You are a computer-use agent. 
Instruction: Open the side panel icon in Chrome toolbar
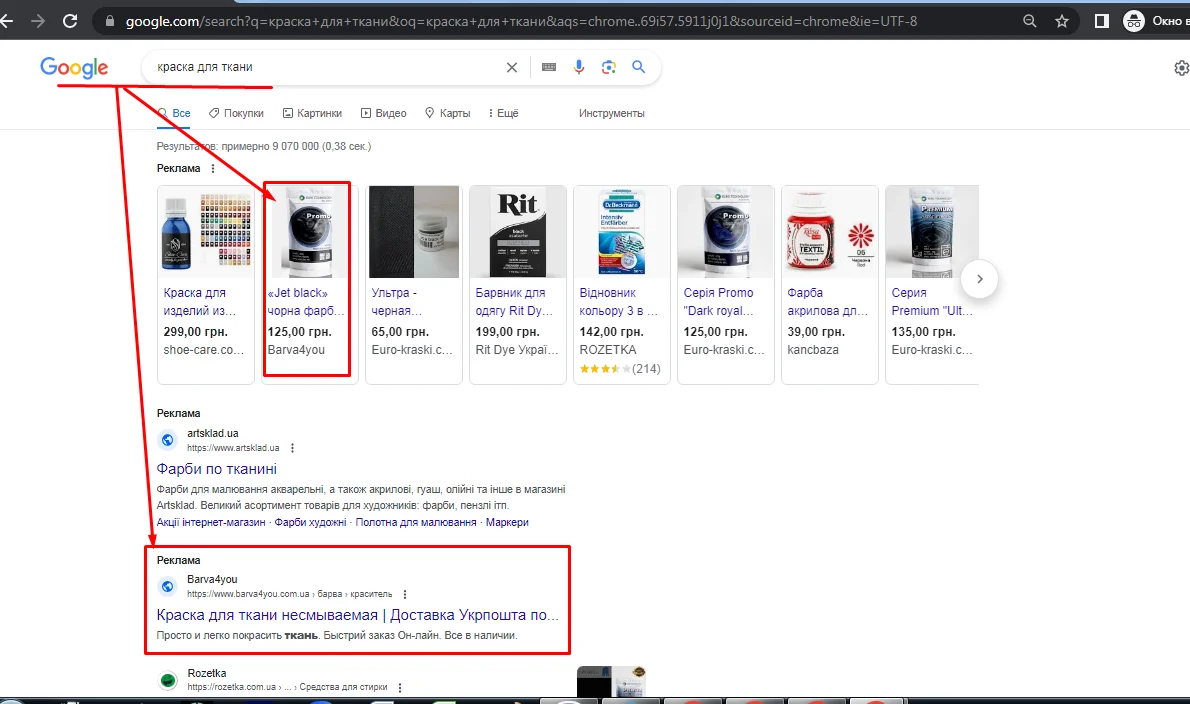tap(1101, 21)
